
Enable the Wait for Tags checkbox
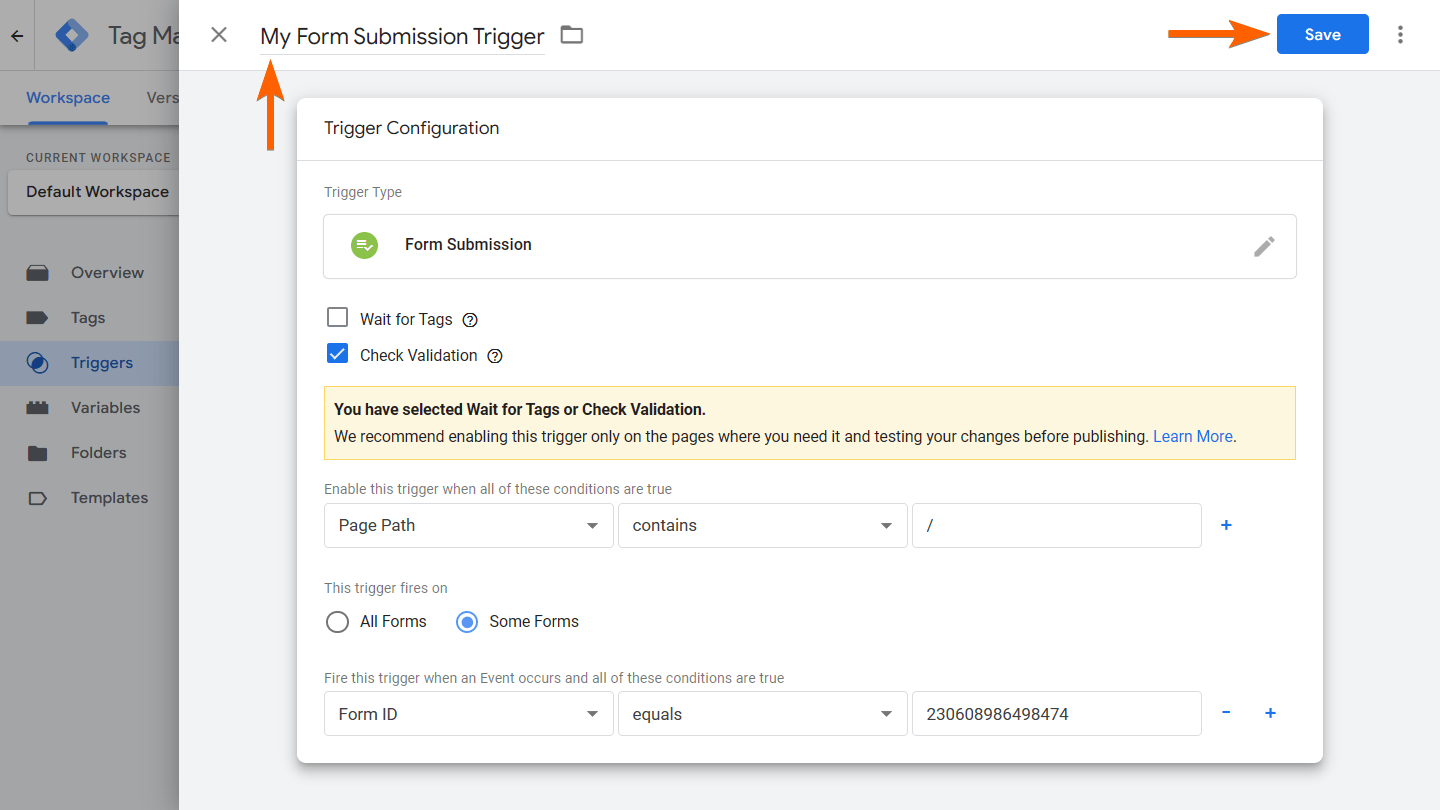(x=338, y=318)
